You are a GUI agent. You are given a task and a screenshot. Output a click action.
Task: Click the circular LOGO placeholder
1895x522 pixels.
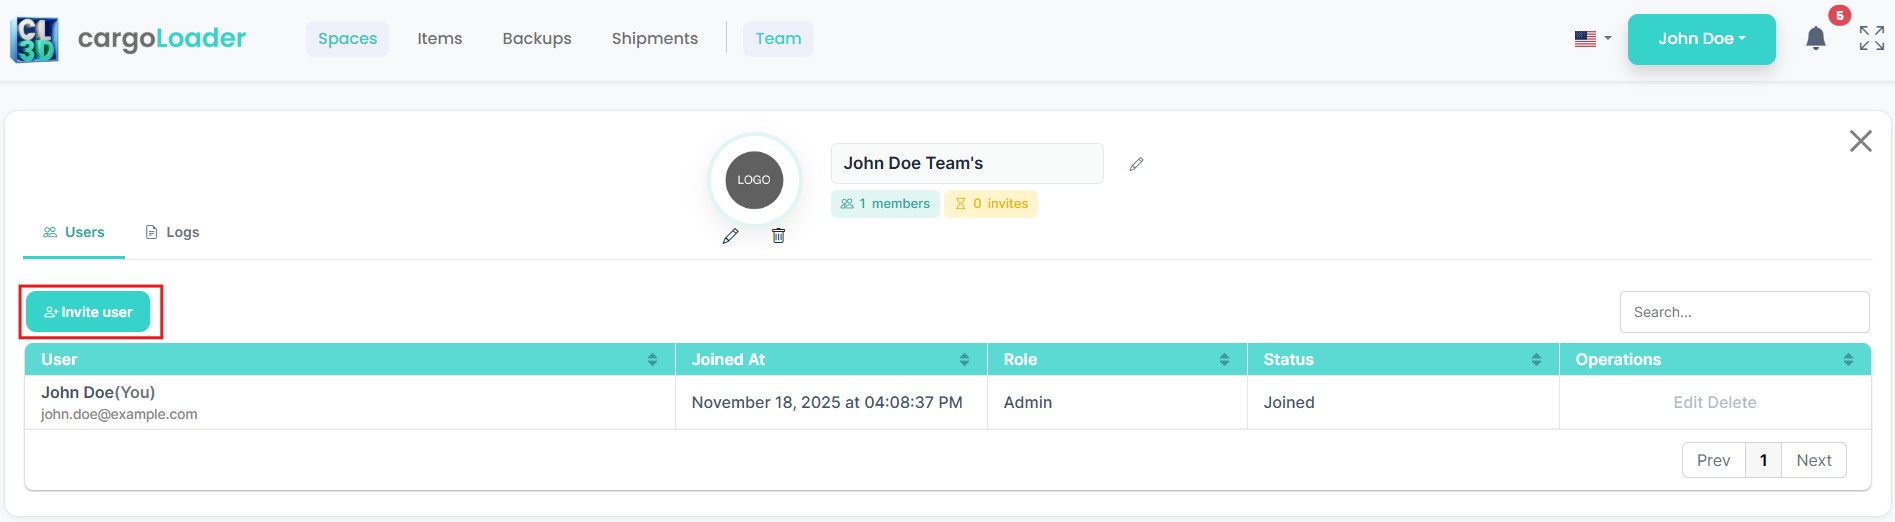(x=754, y=180)
